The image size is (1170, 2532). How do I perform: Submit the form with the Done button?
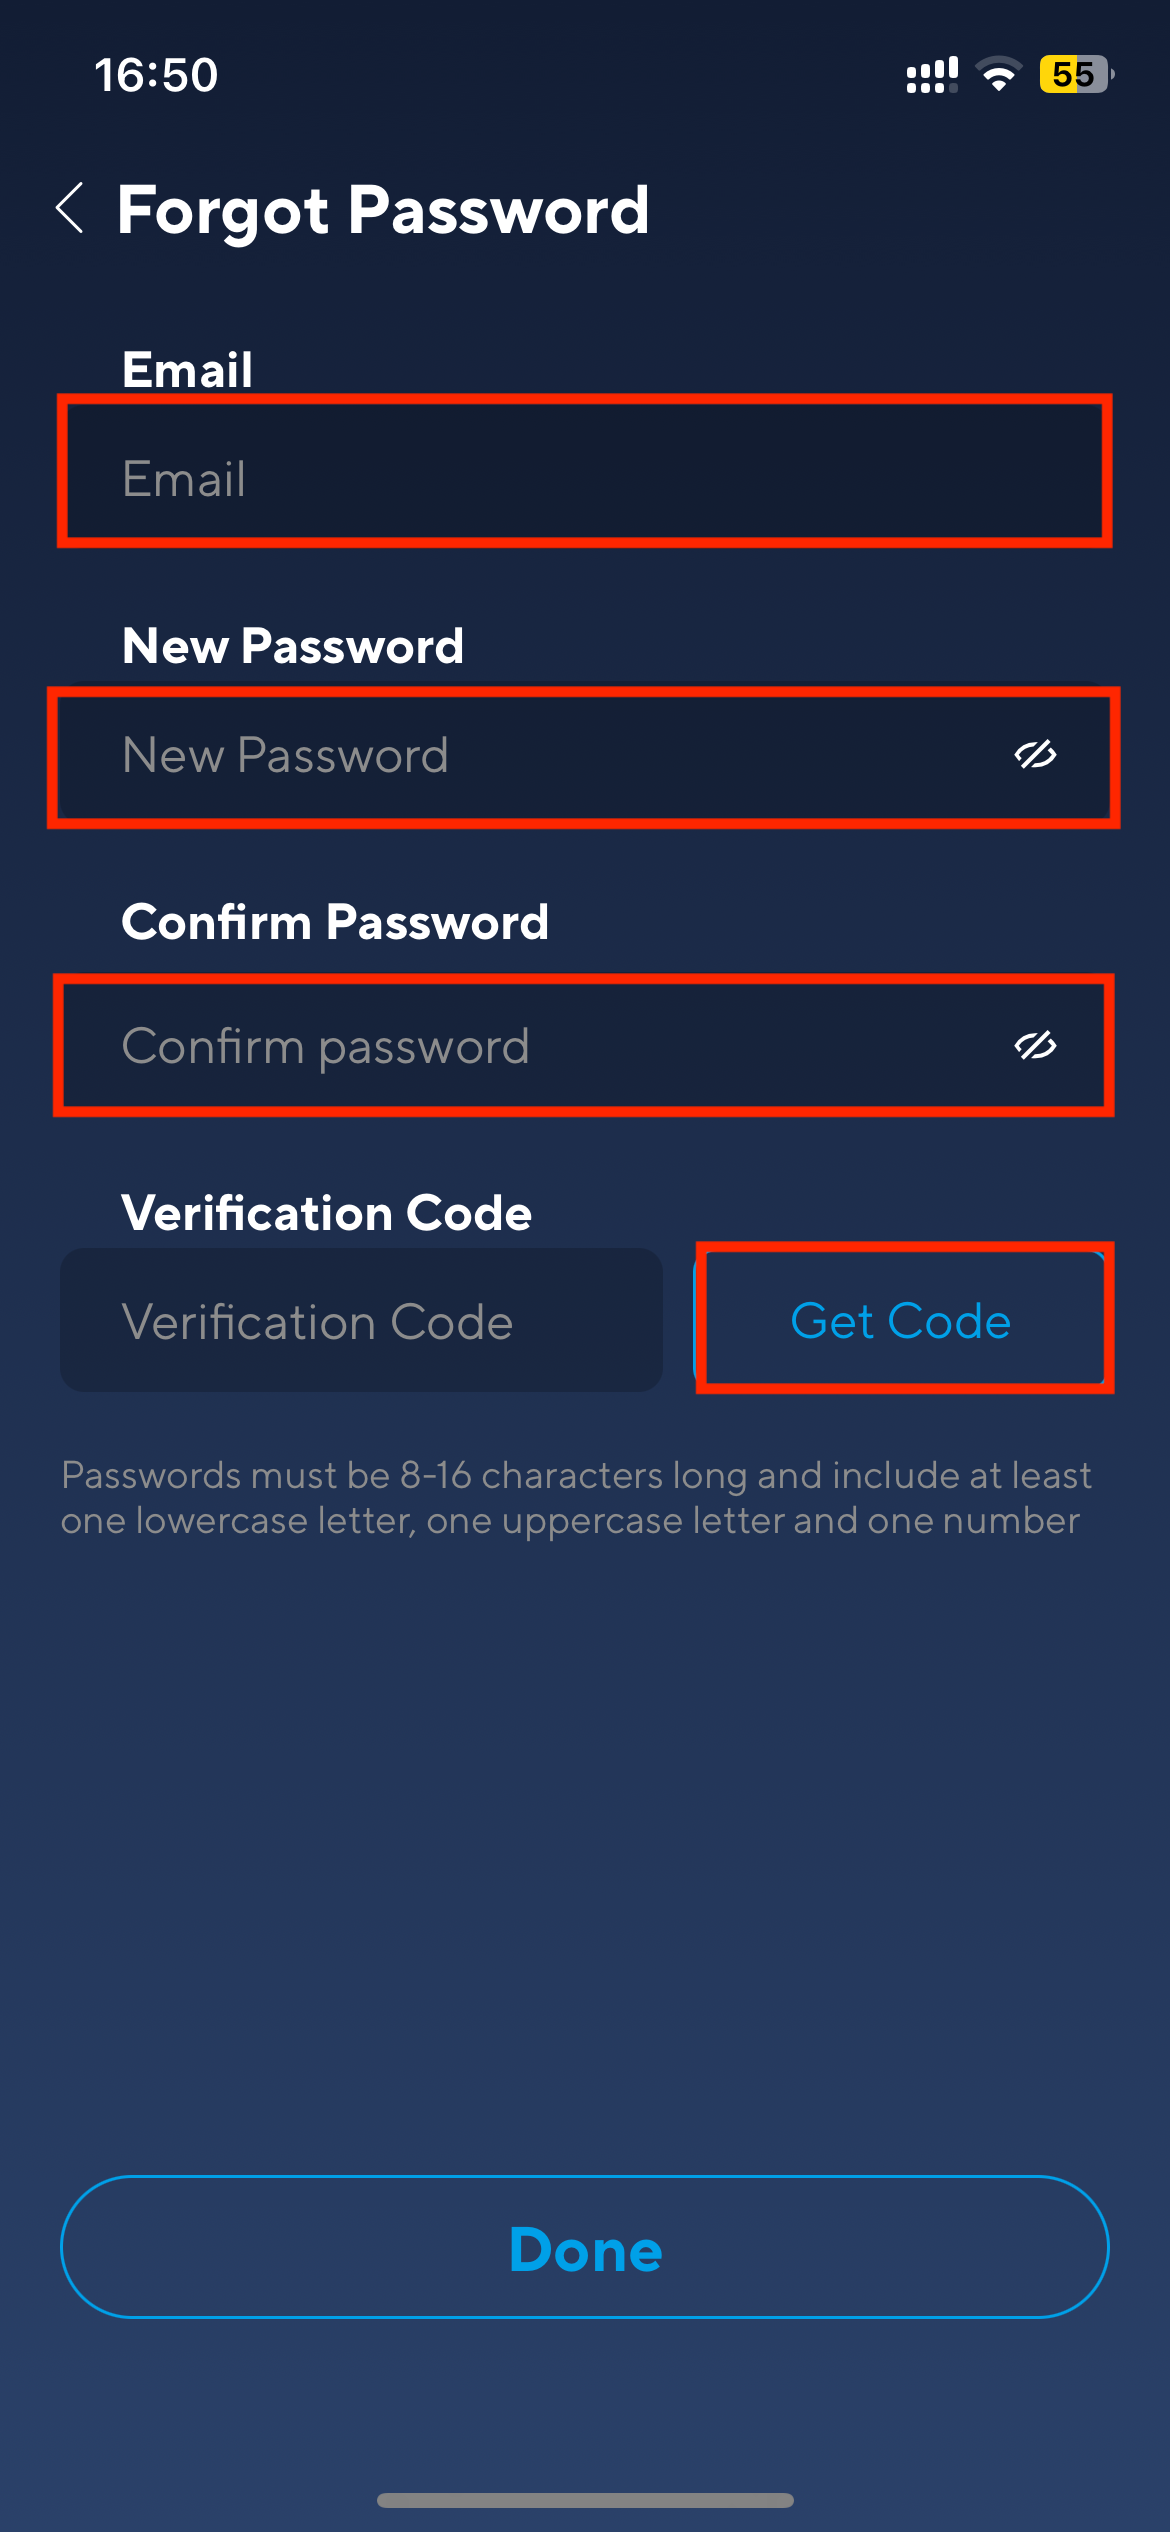point(585,2247)
